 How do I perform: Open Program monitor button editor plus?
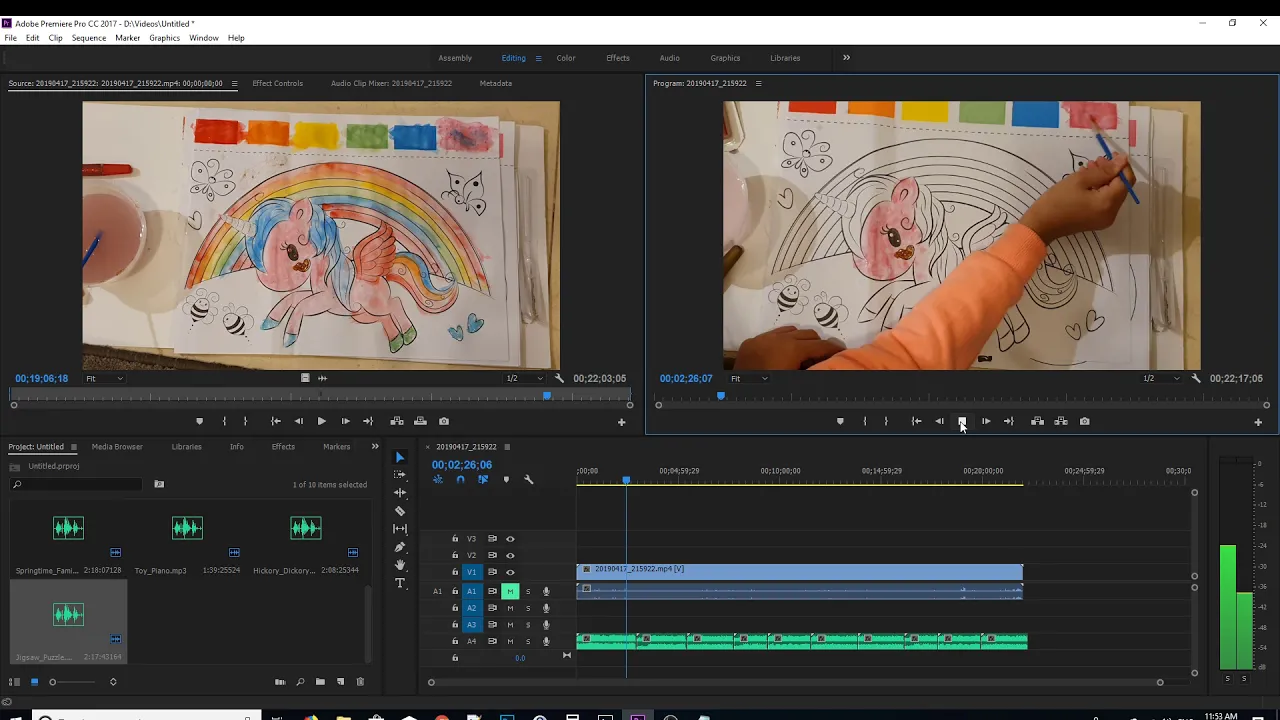tap(1258, 422)
